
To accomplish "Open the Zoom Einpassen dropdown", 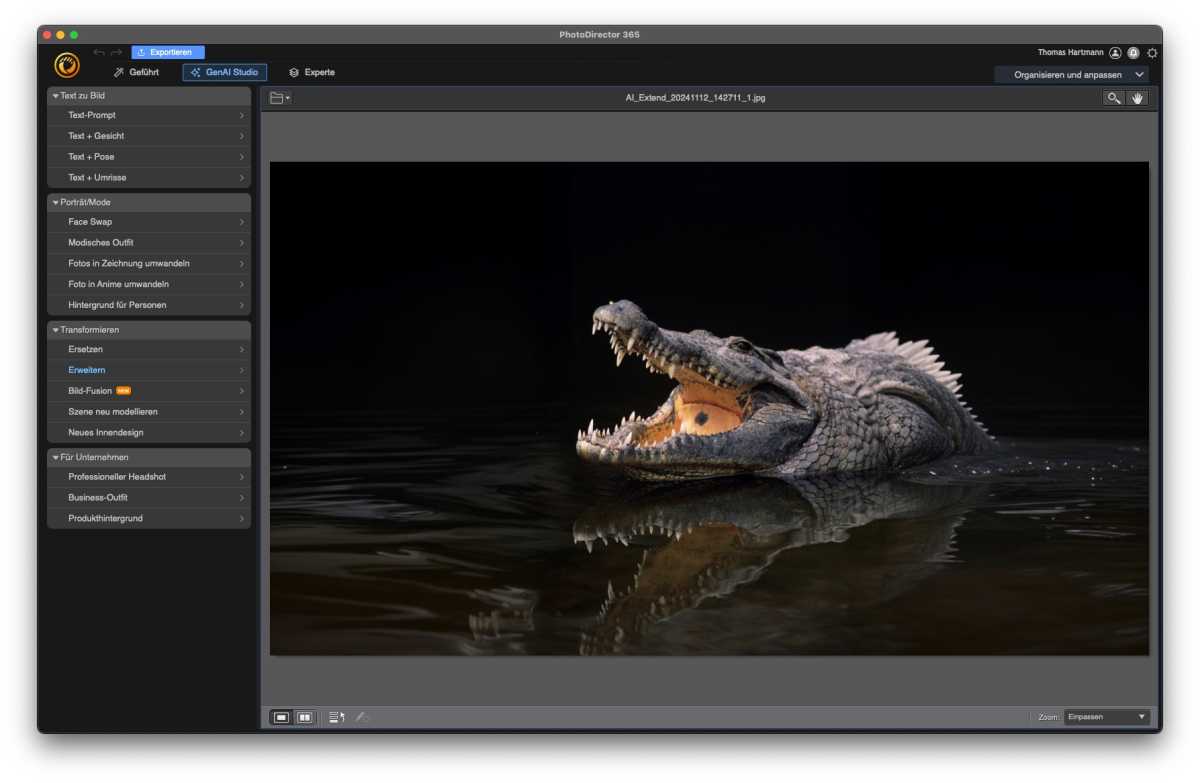I will (x=1107, y=717).
